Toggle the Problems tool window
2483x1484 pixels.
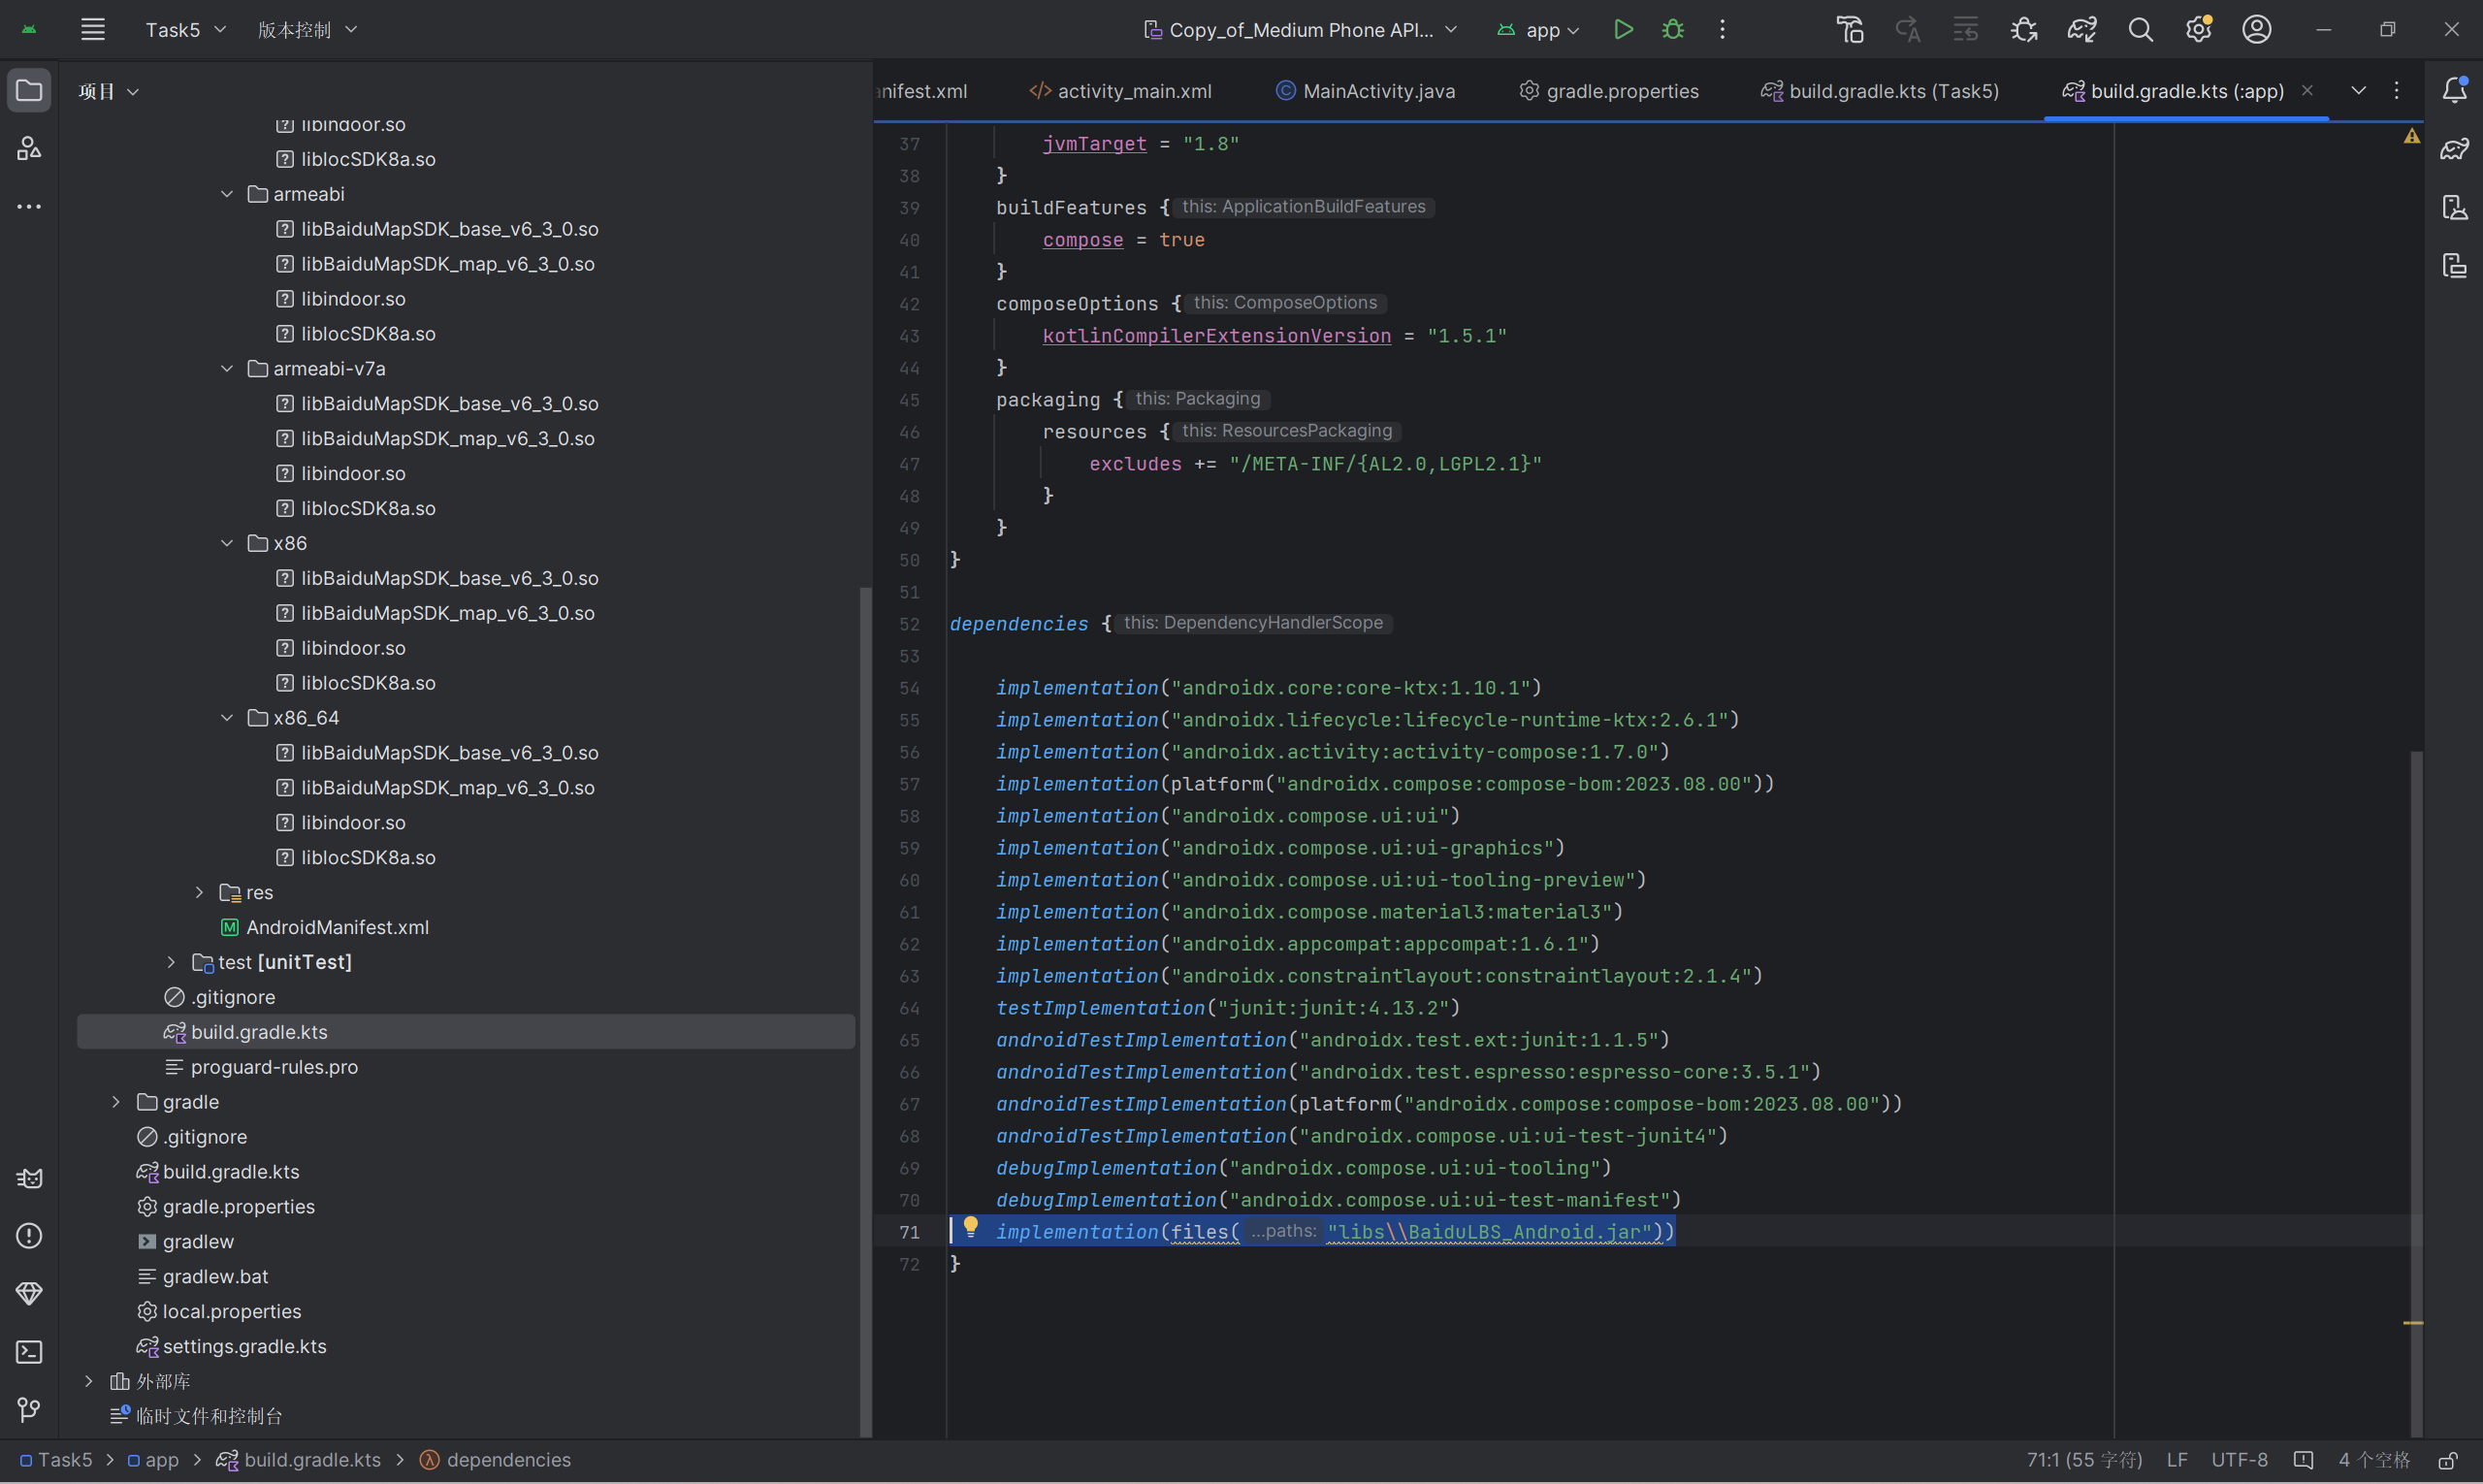coord(29,1236)
